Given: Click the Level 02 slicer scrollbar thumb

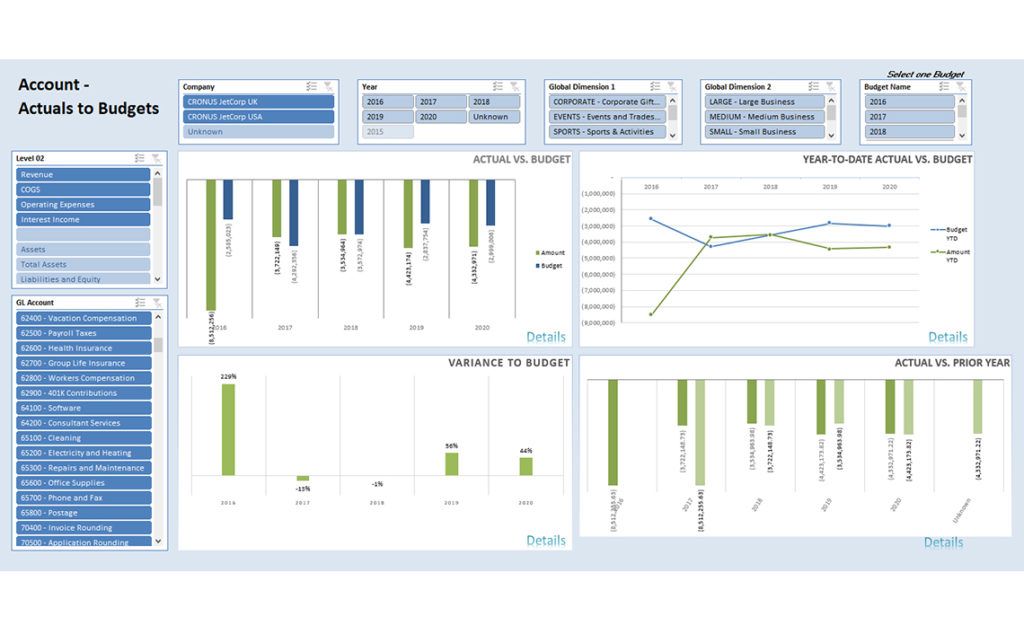Looking at the screenshot, I should (x=157, y=191).
